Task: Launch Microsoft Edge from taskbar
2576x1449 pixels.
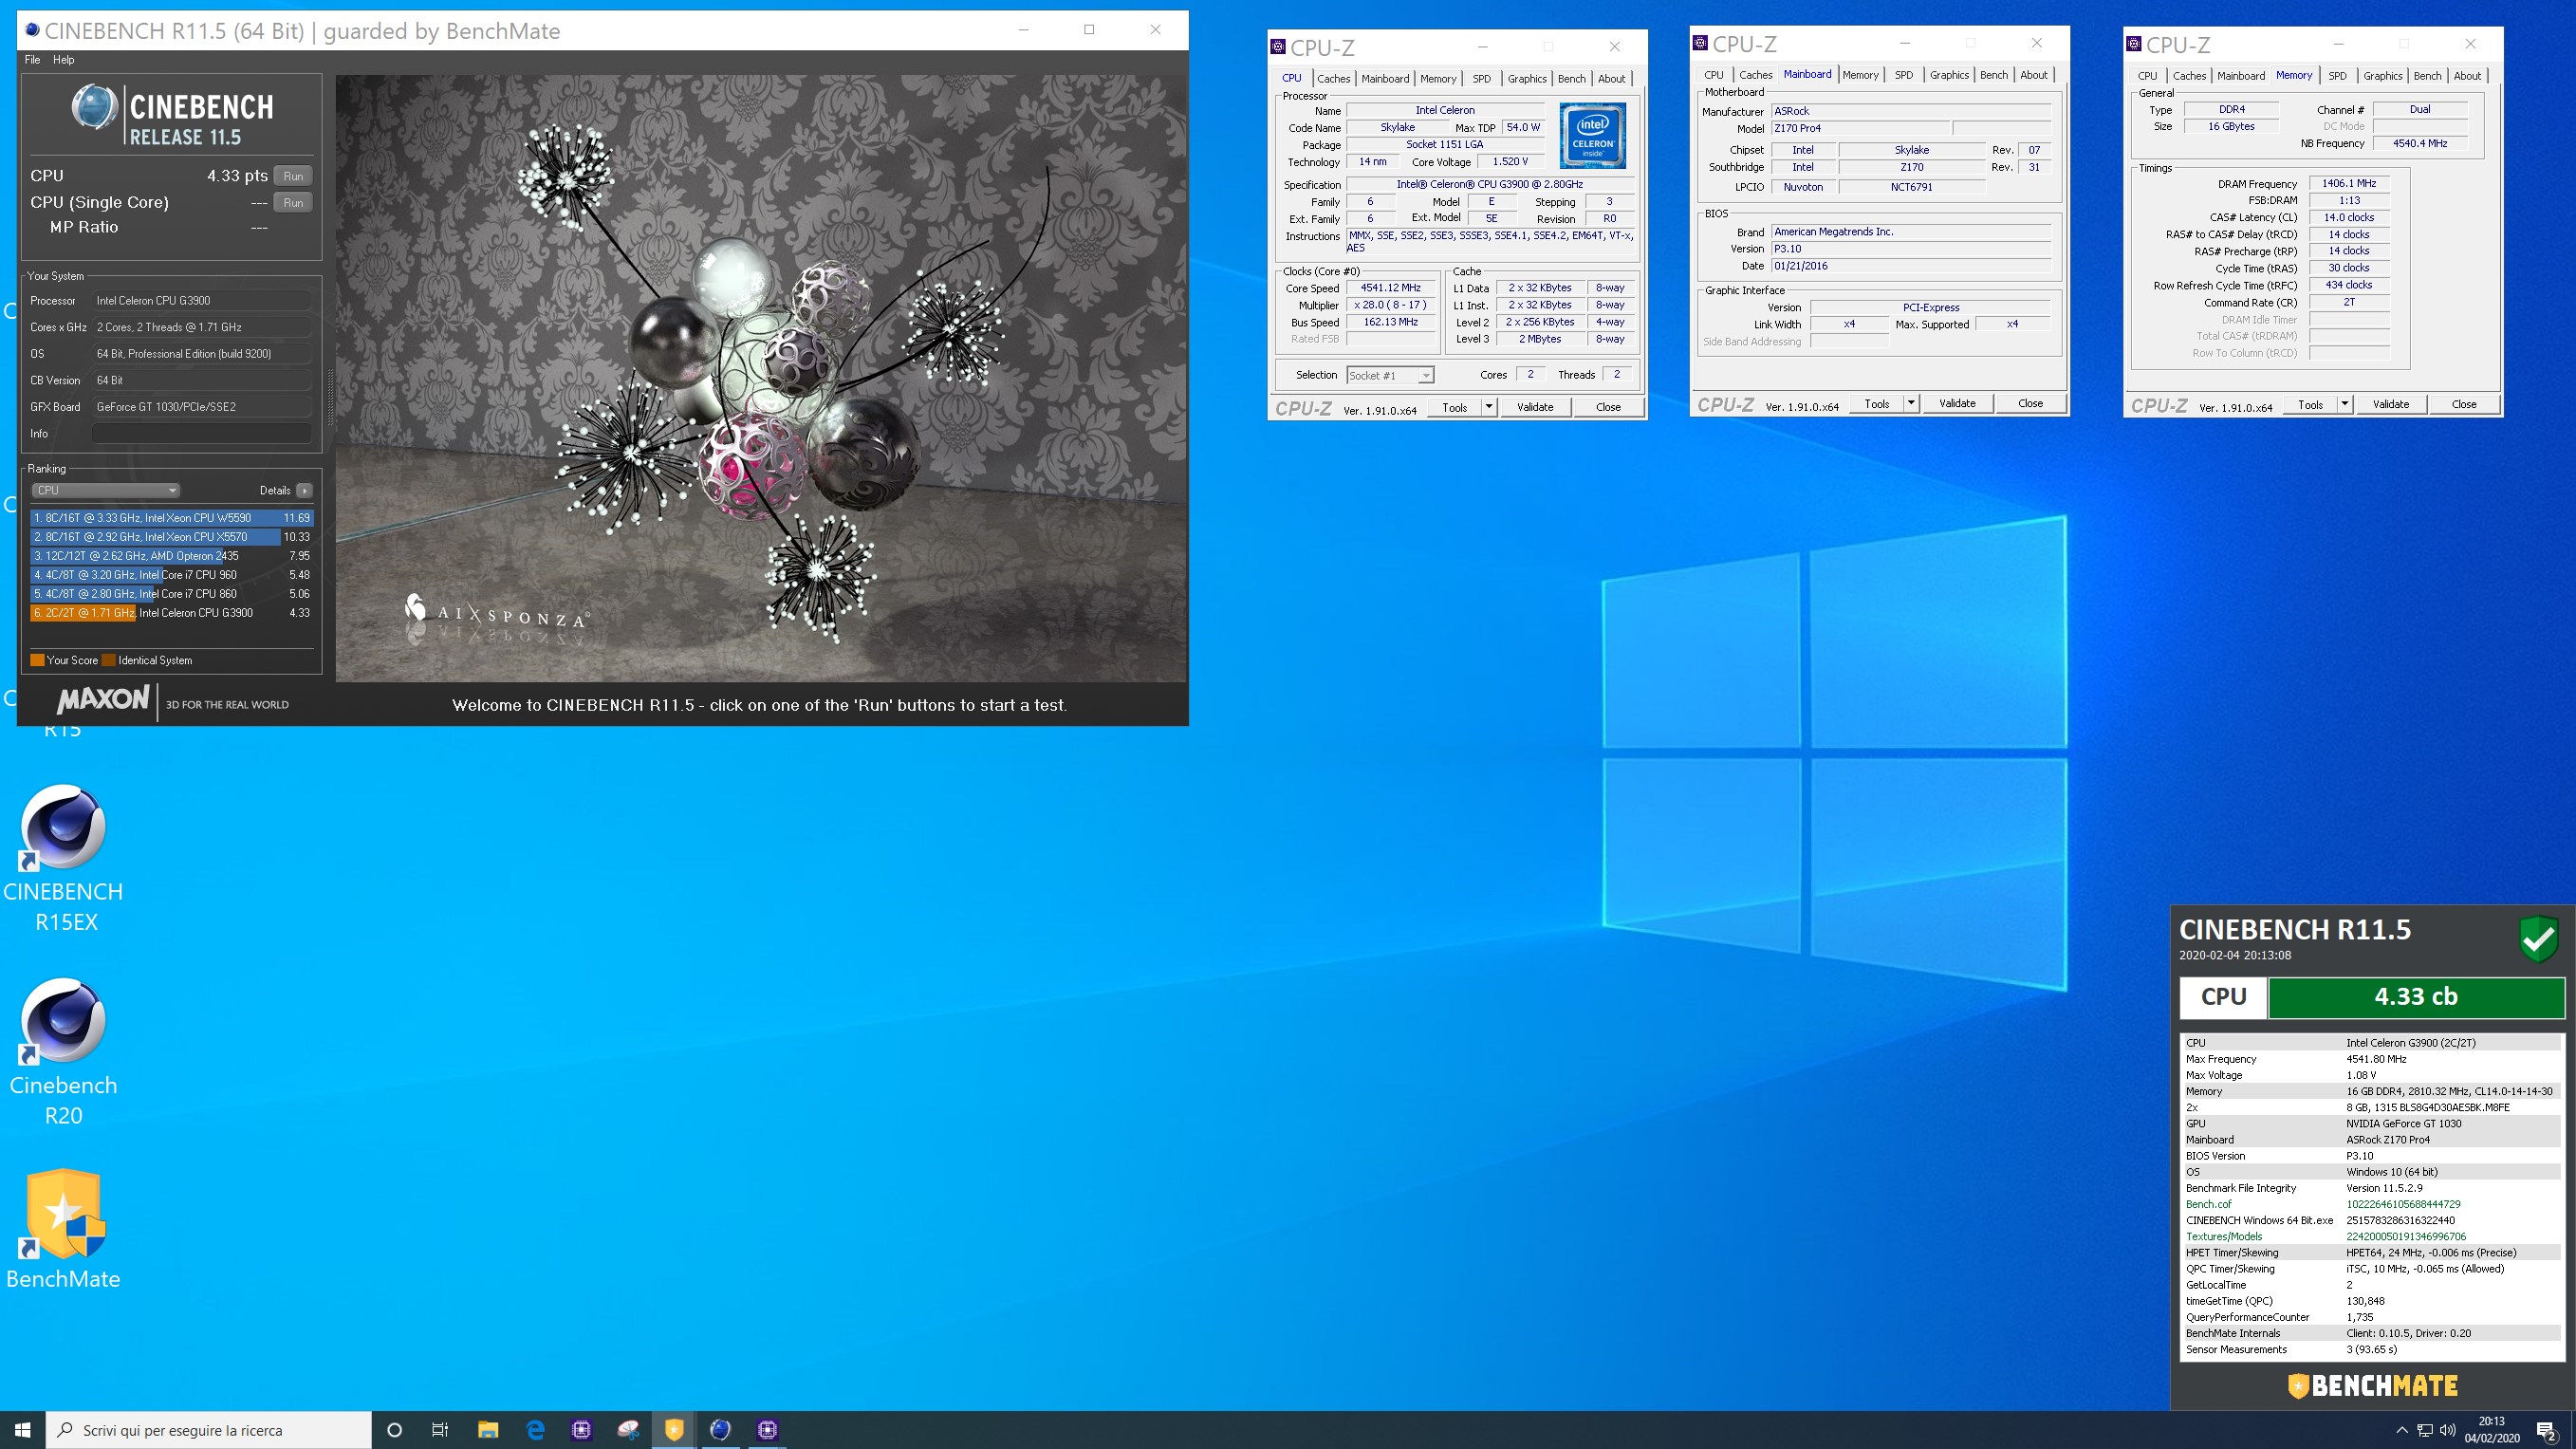Action: 535,1430
